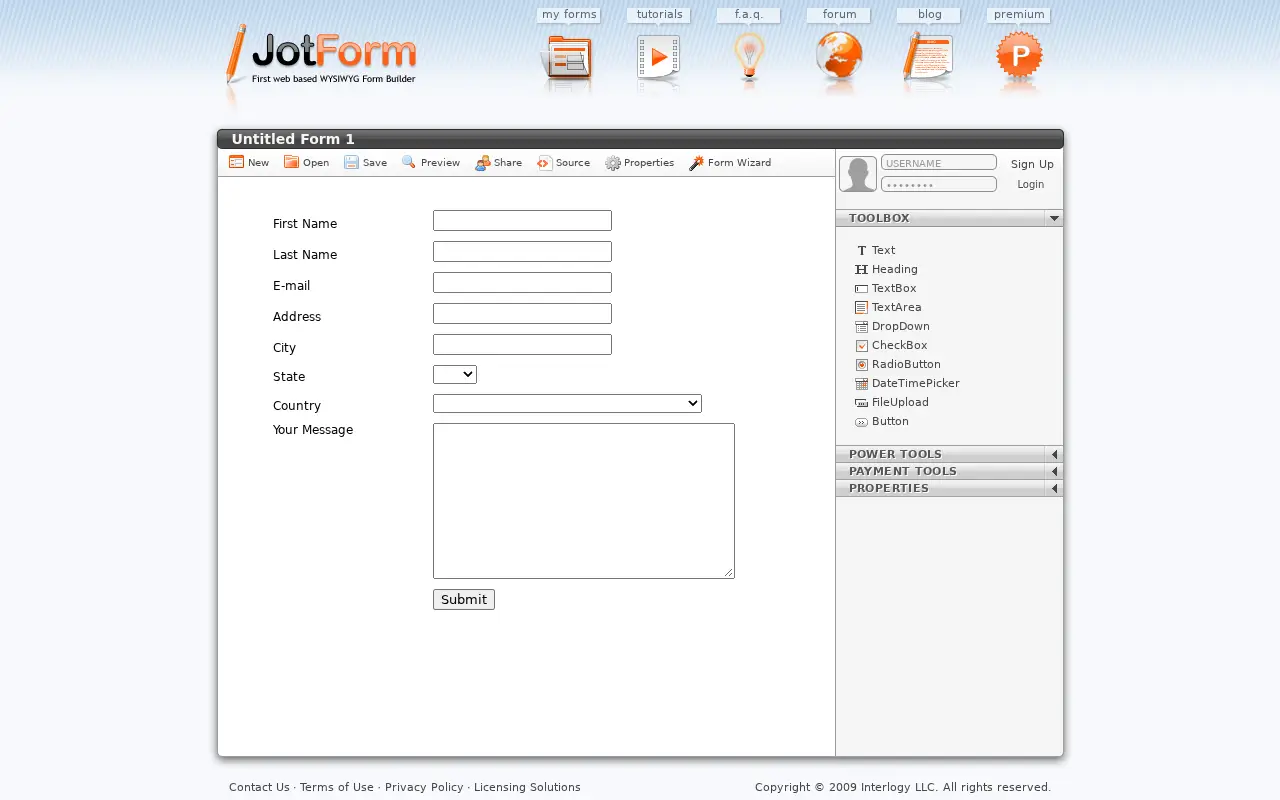
Task: Open the Properties gear toolbar icon
Action: tap(613, 163)
